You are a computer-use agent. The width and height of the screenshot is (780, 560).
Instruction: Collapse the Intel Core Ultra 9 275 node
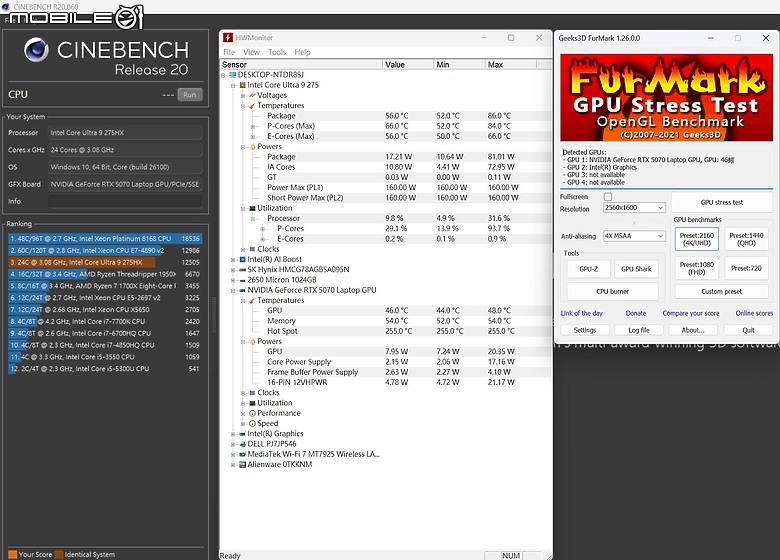coord(233,85)
